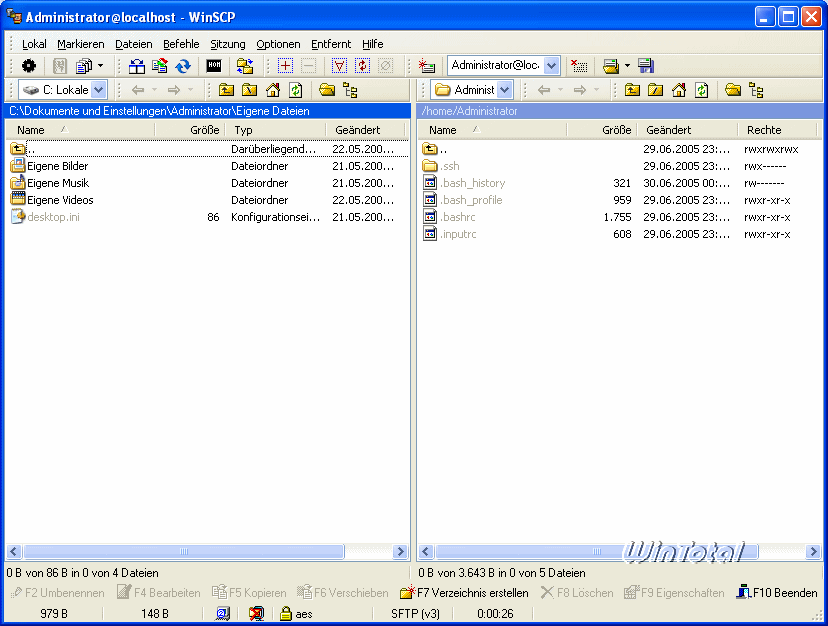Viewport: 828px width, 626px height.
Task: Open the queue/copy documents toolbar icon
Action: [x=83, y=66]
